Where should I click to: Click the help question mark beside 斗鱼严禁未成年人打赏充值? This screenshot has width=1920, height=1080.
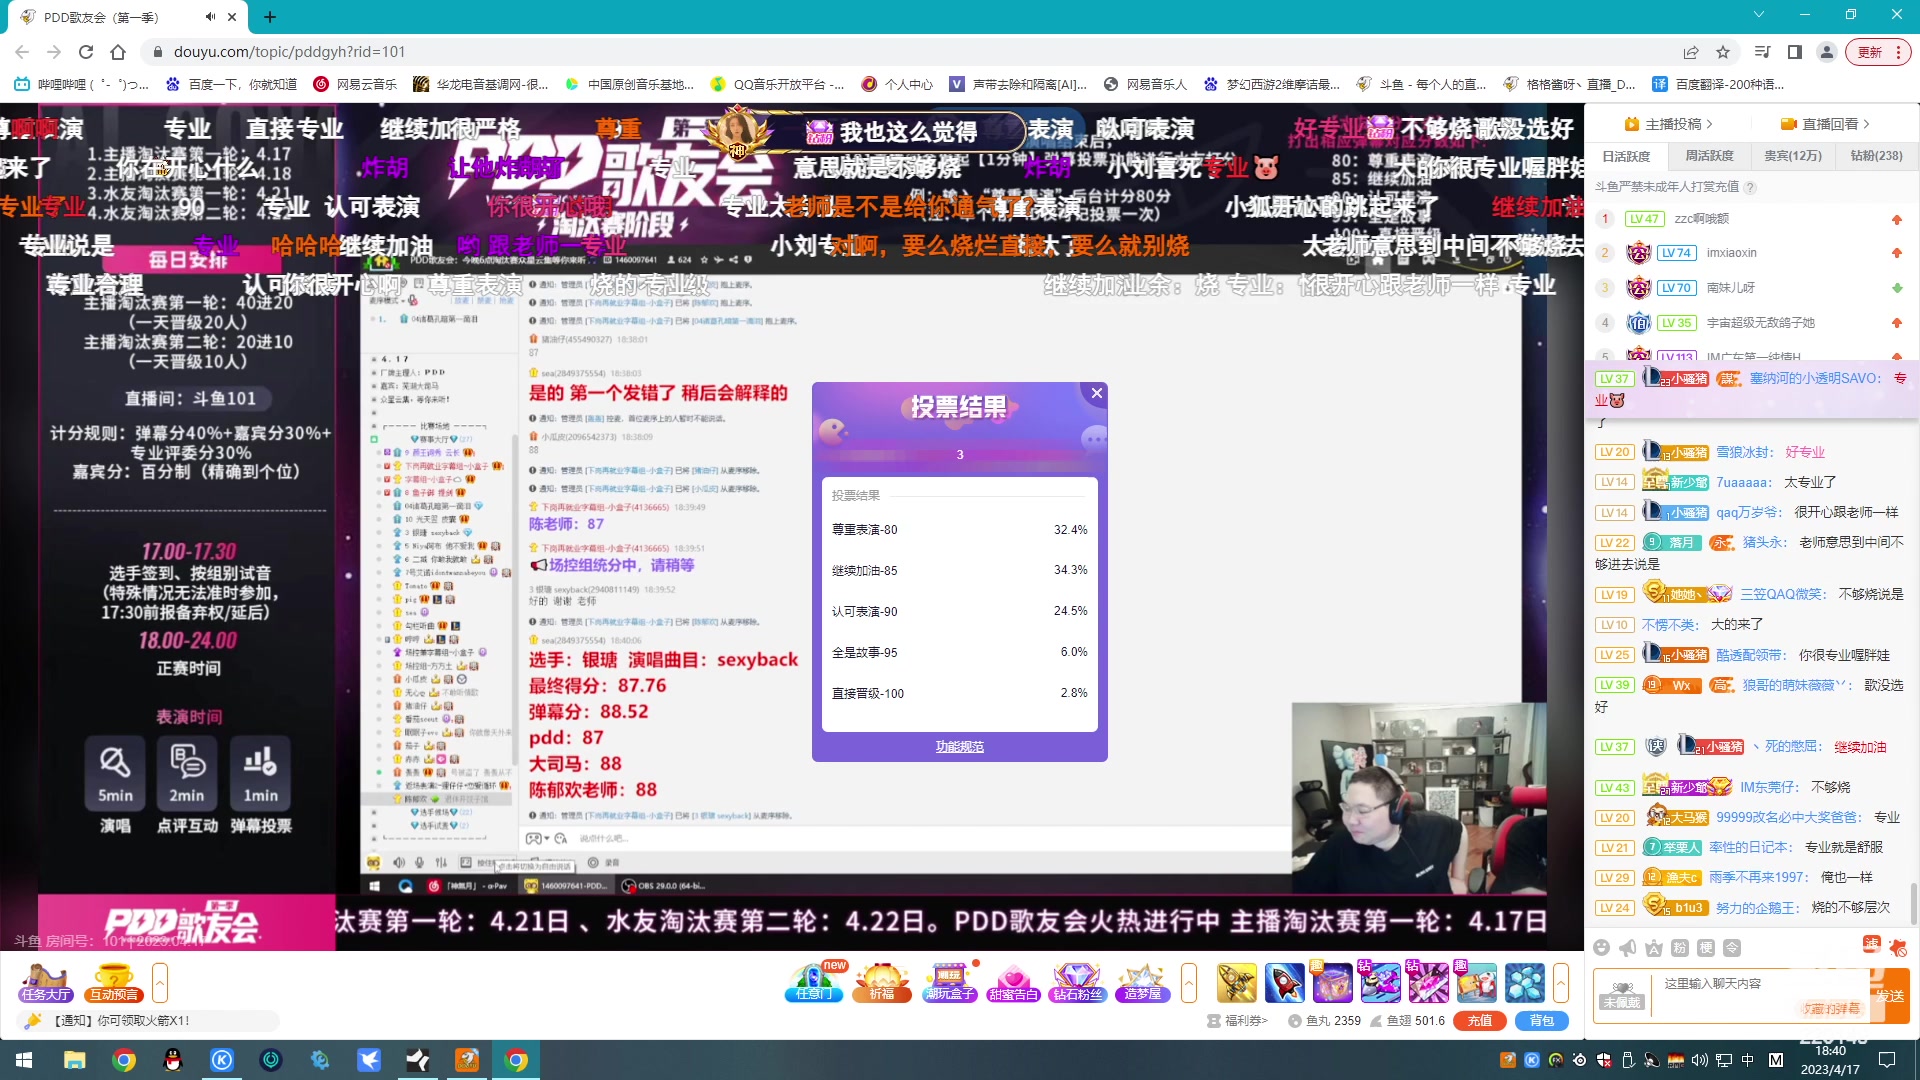(x=1750, y=187)
